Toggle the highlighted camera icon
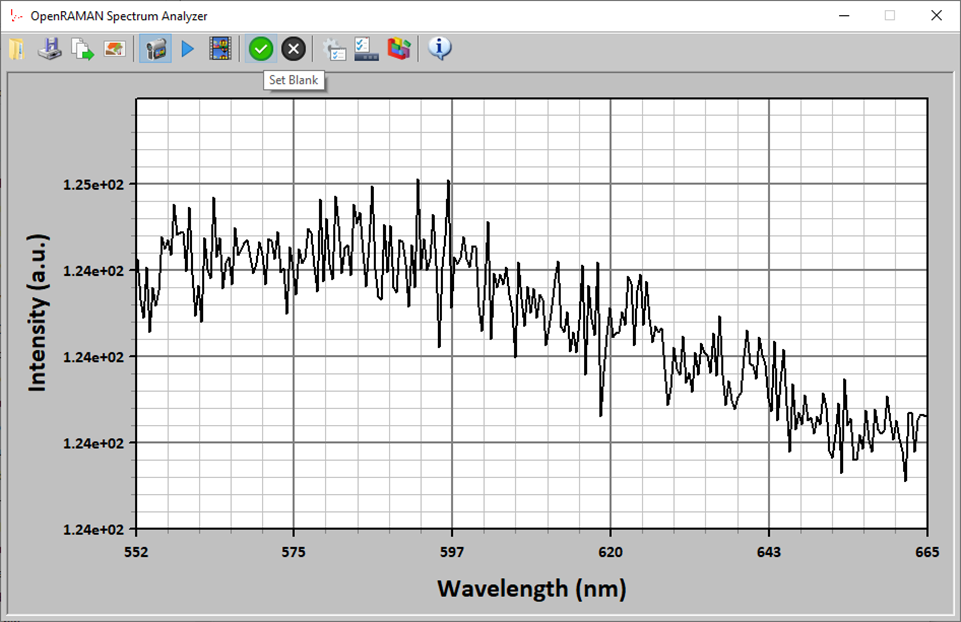This screenshot has height=622, width=961. click(154, 48)
